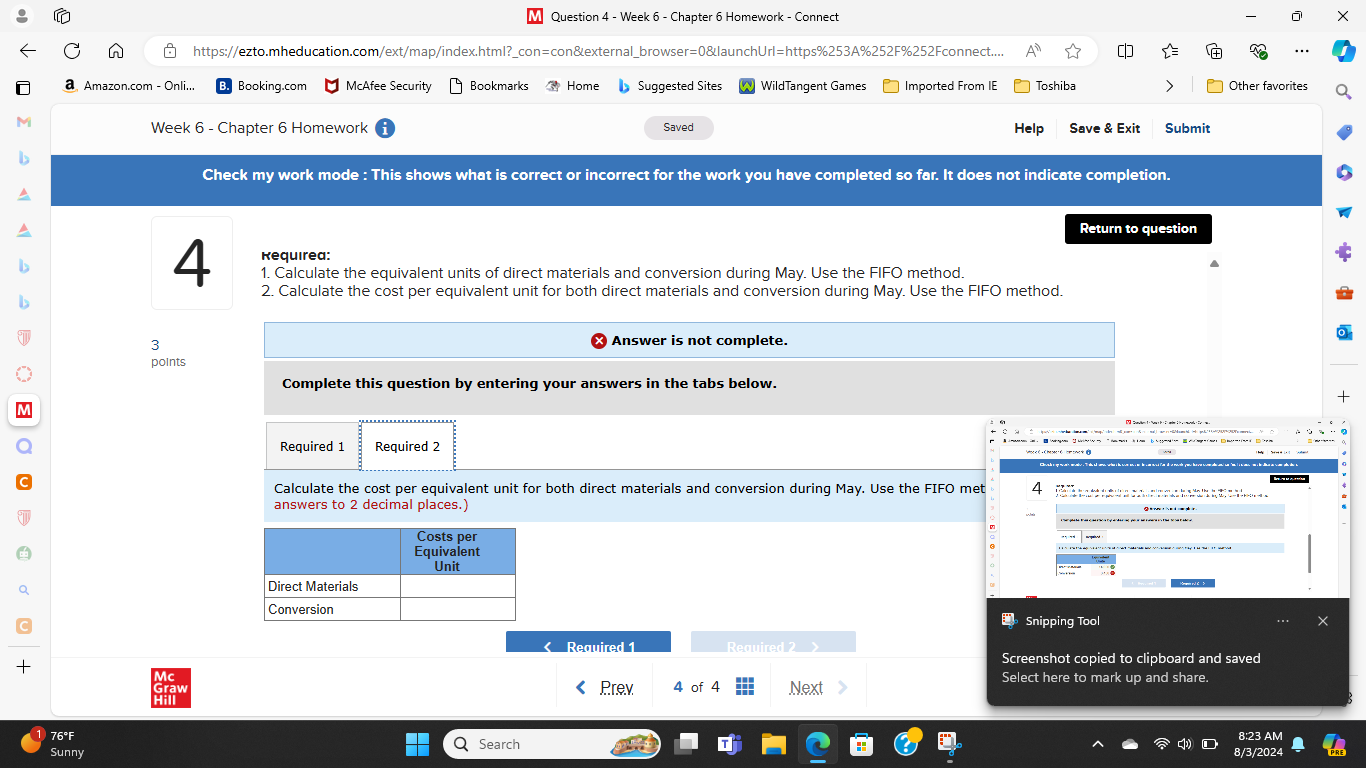Open the question map grid beside 4 of 4

coord(745,686)
